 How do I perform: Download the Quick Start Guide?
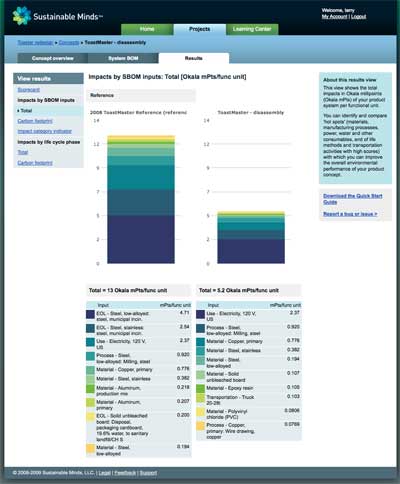click(353, 199)
